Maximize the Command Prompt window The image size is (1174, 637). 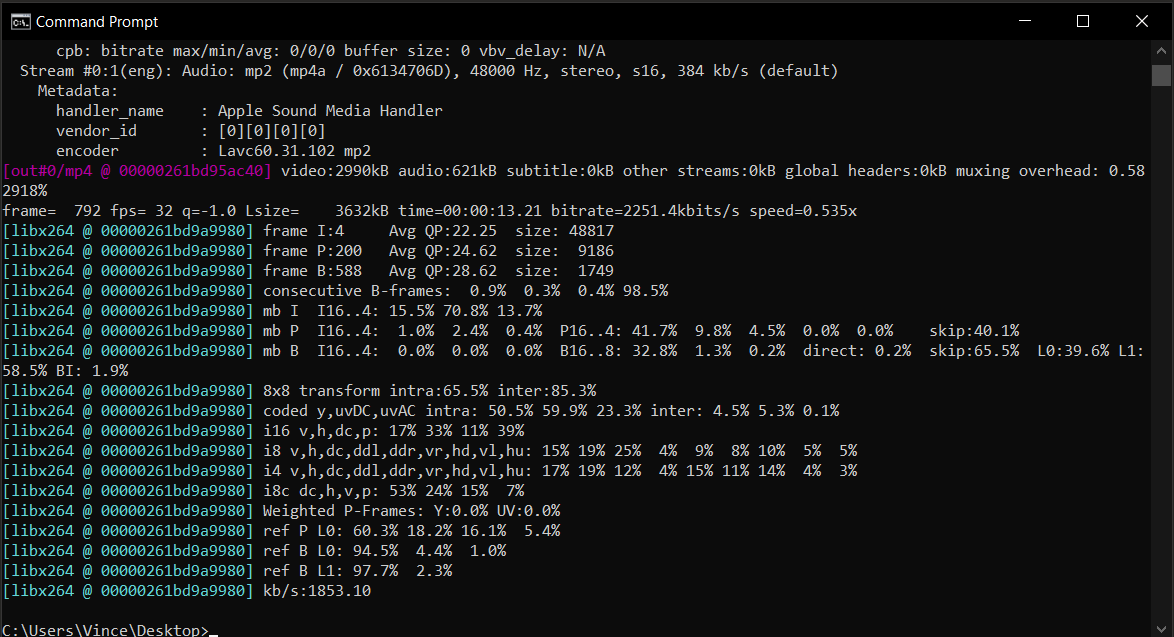point(1083,20)
